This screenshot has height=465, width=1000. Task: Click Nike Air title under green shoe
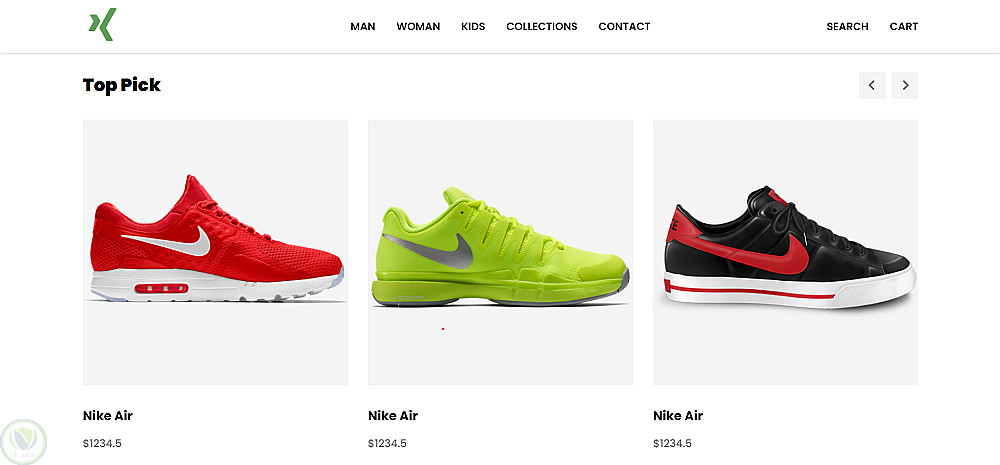[x=393, y=416]
